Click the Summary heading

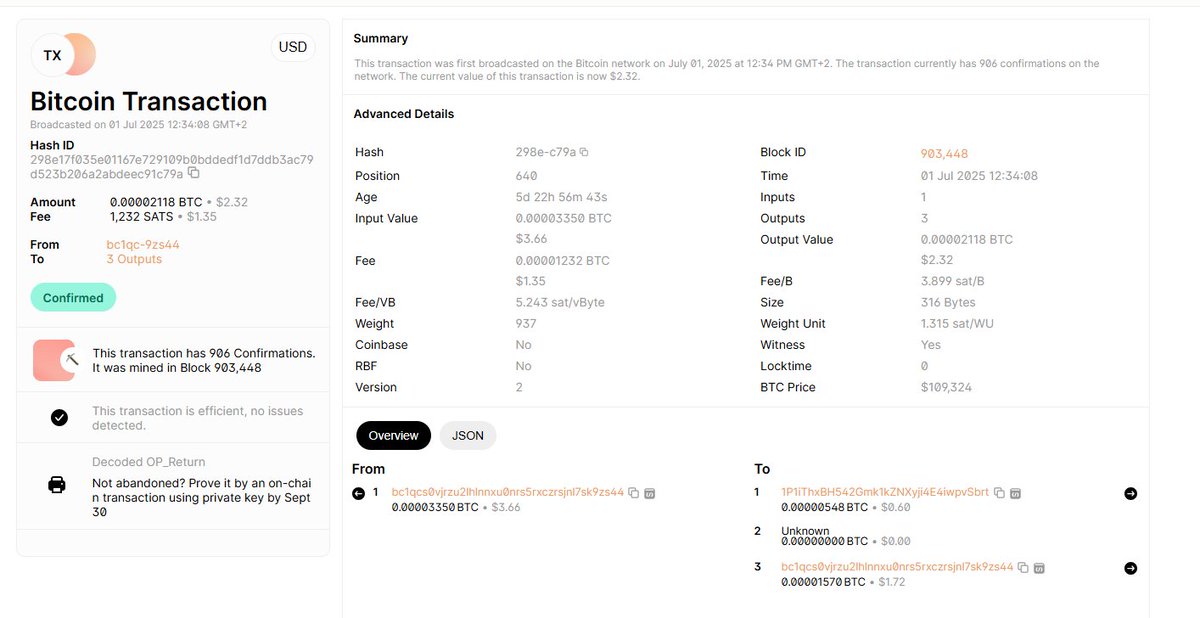[x=381, y=38]
